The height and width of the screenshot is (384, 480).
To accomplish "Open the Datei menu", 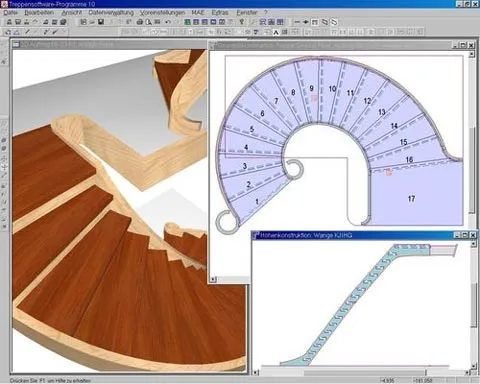I will (11, 13).
